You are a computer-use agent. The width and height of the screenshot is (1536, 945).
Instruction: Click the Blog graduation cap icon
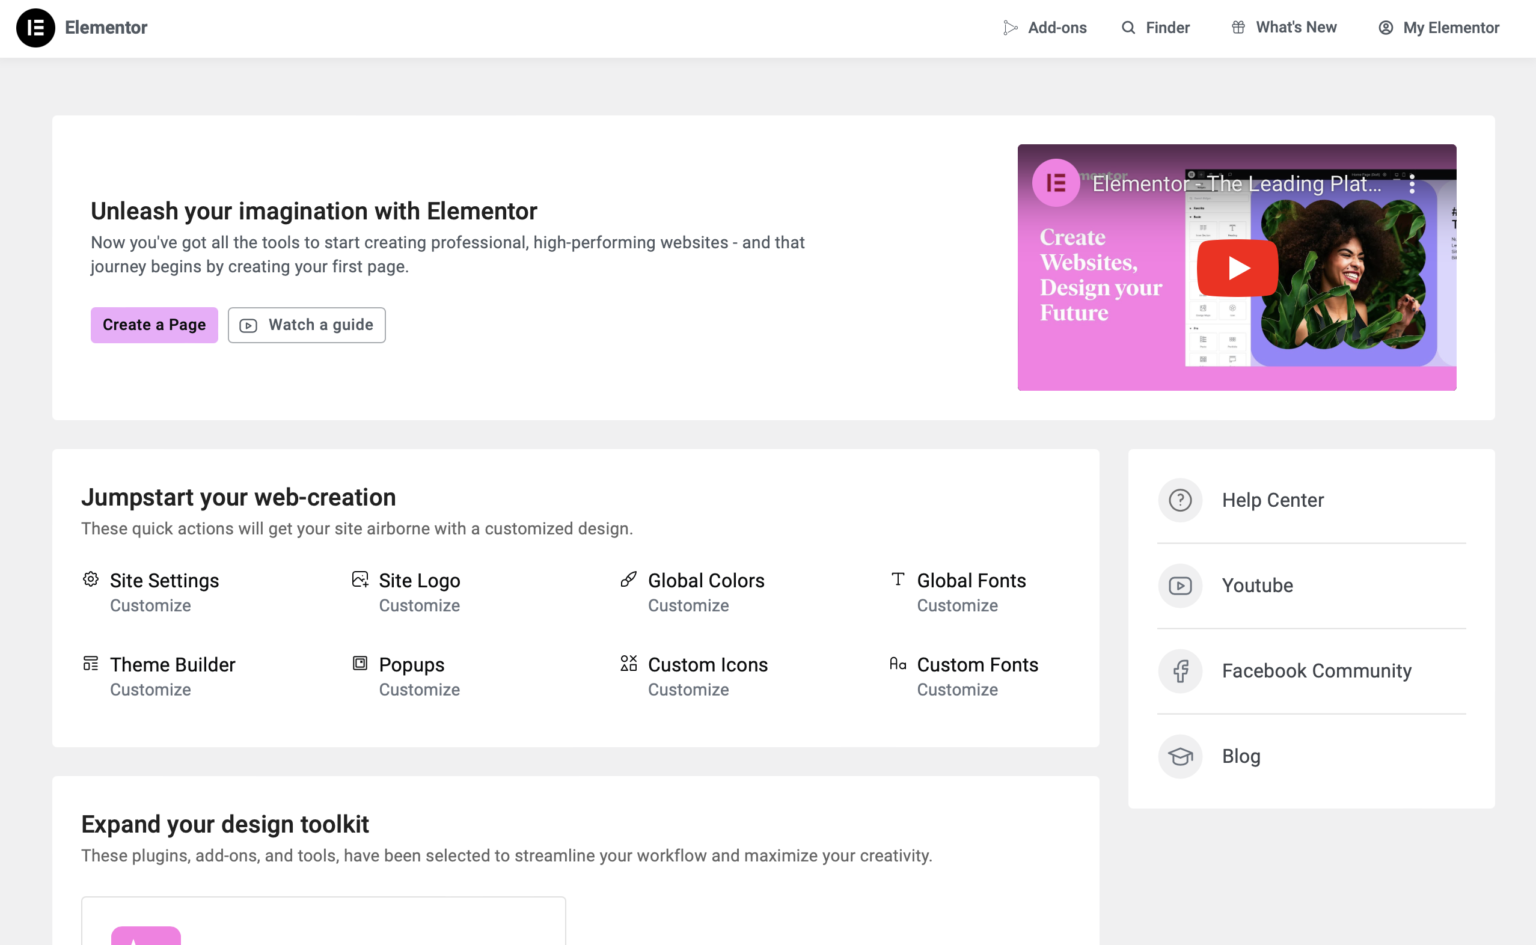tap(1180, 757)
